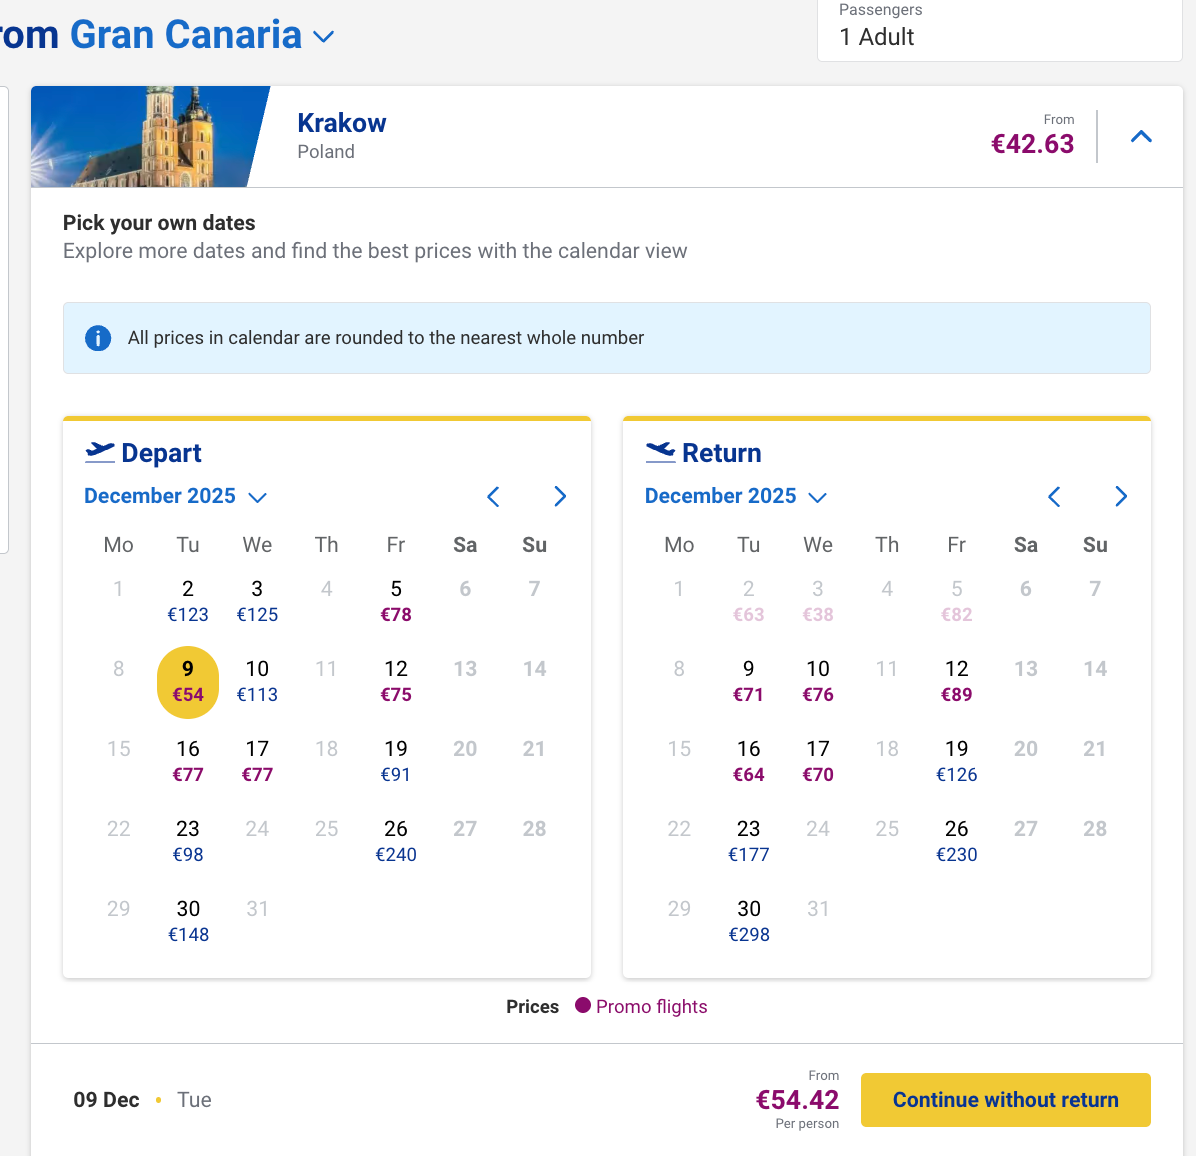1196x1156 pixels.
Task: Choose return on December 10 for €76
Action: [x=818, y=681]
